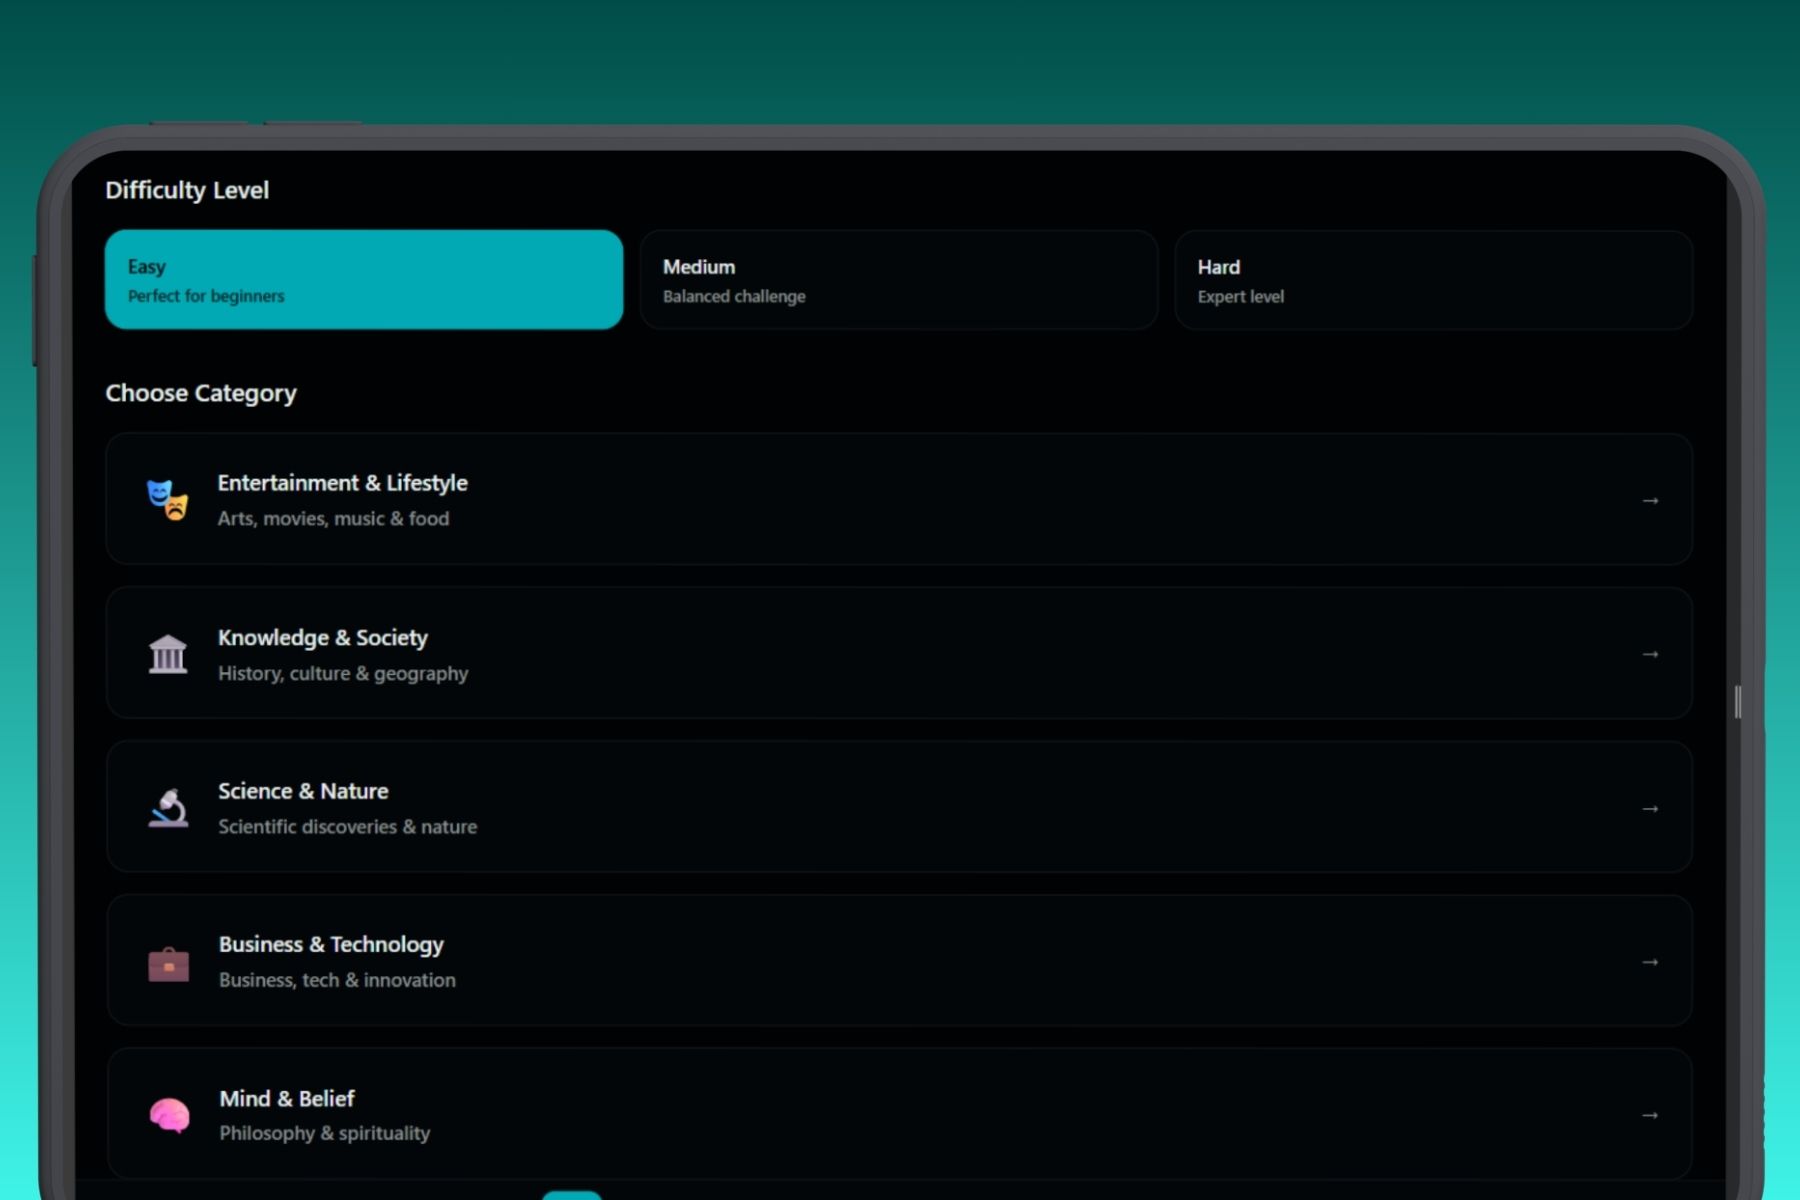This screenshot has width=1800, height=1200.
Task: Select Easy difficulty level
Action: (x=363, y=280)
